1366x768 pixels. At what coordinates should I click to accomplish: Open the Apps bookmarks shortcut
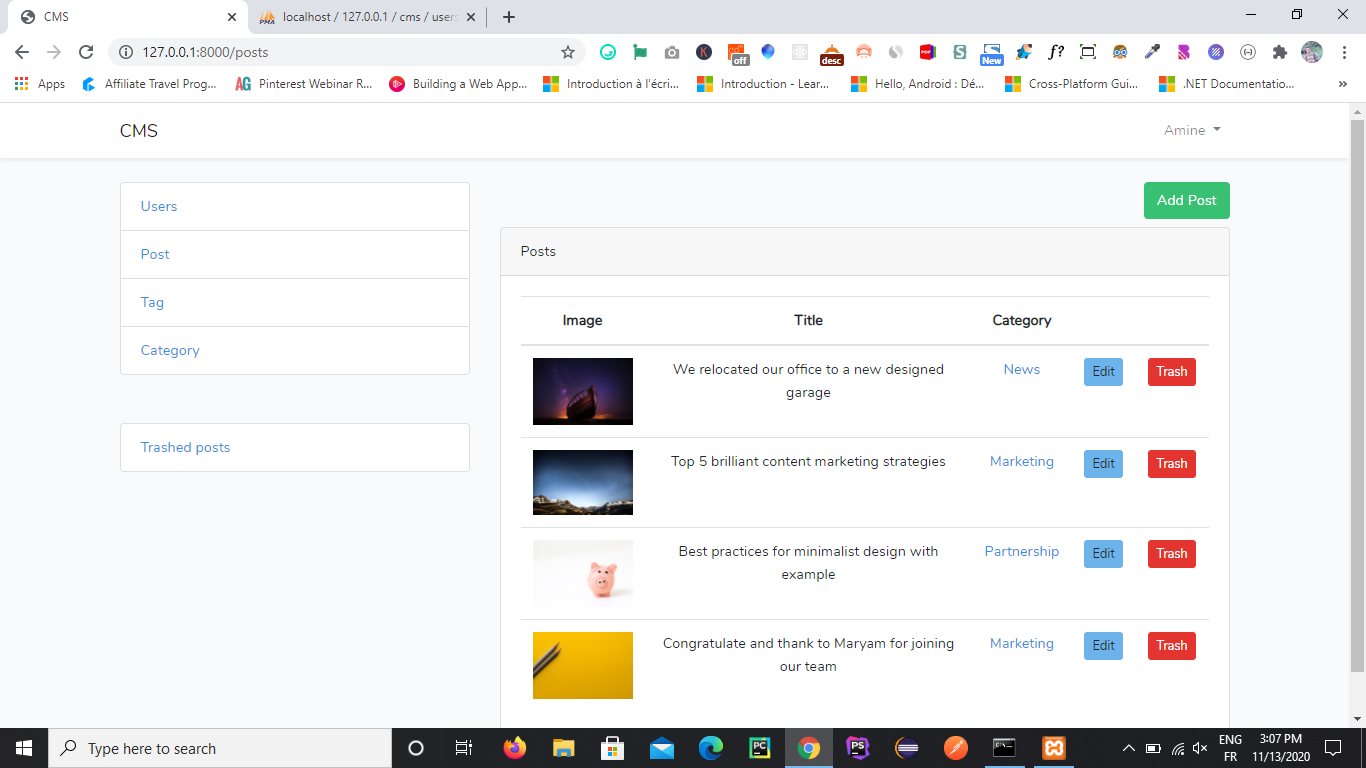pyautogui.click(x=40, y=84)
